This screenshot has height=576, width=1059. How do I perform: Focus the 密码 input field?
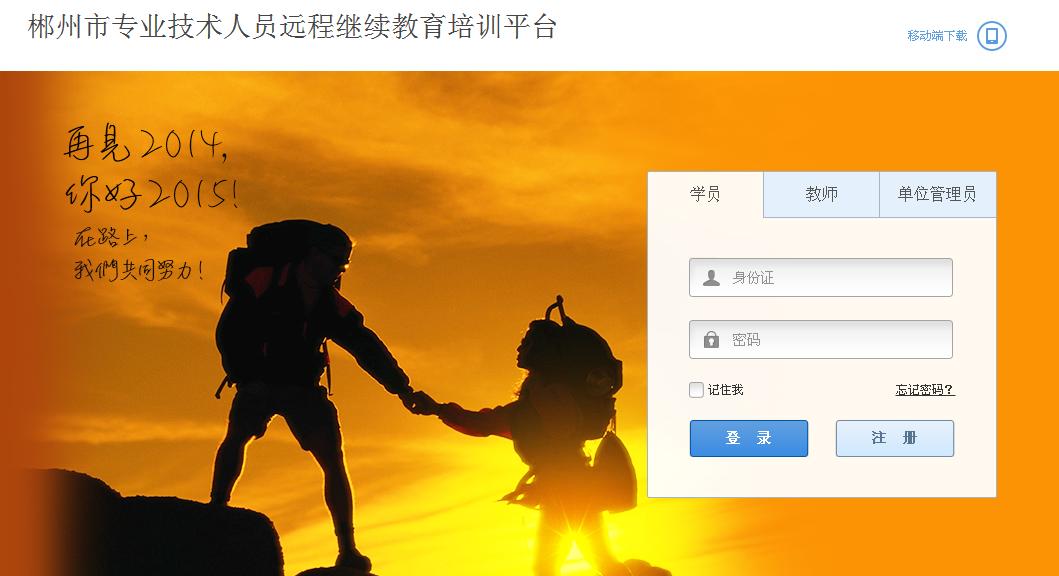821,340
